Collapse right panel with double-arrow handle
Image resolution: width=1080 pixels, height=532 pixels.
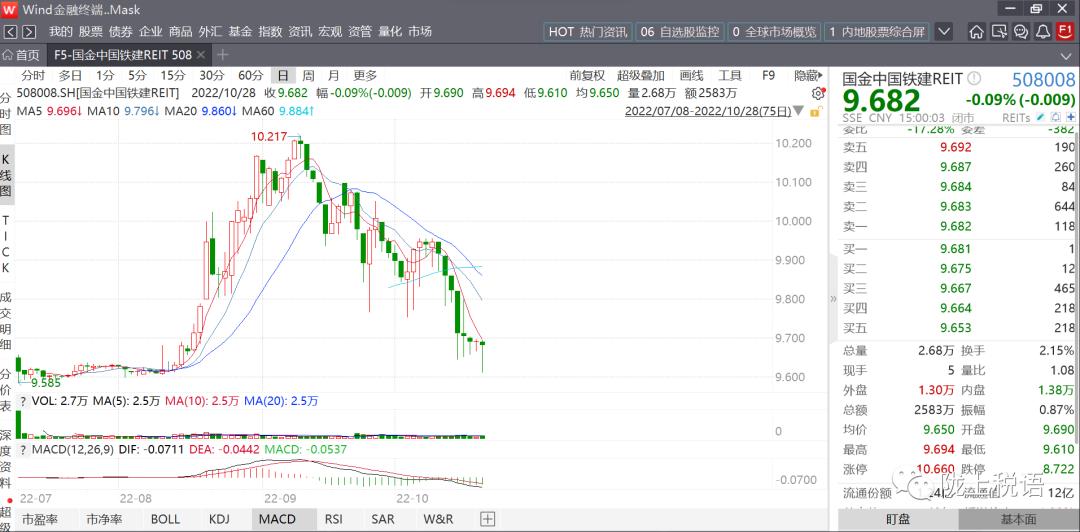pyautogui.click(x=833, y=298)
